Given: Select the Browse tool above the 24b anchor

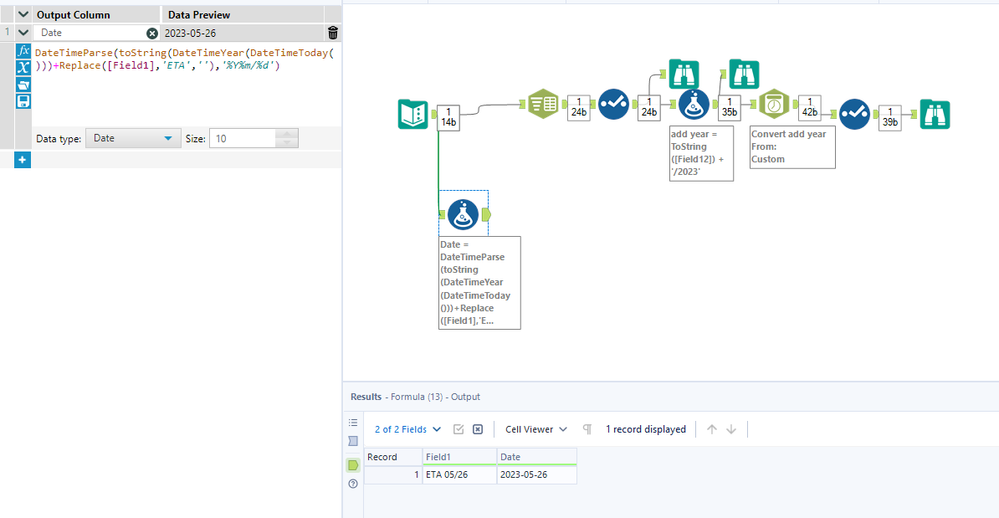Looking at the screenshot, I should click(x=684, y=74).
